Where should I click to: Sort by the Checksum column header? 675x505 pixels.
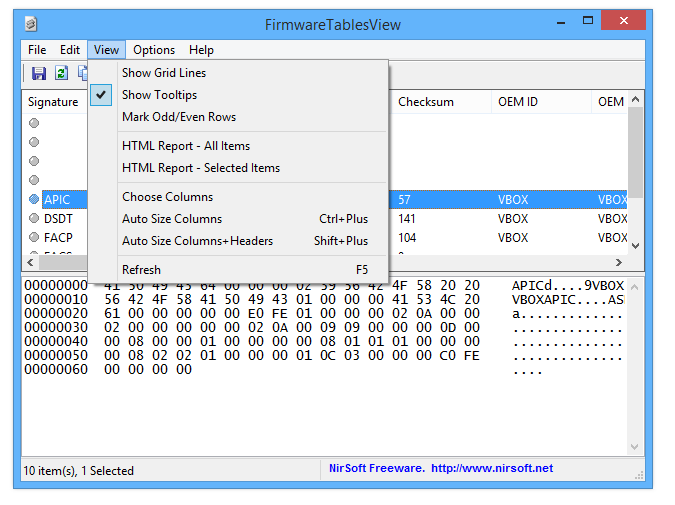click(440, 102)
